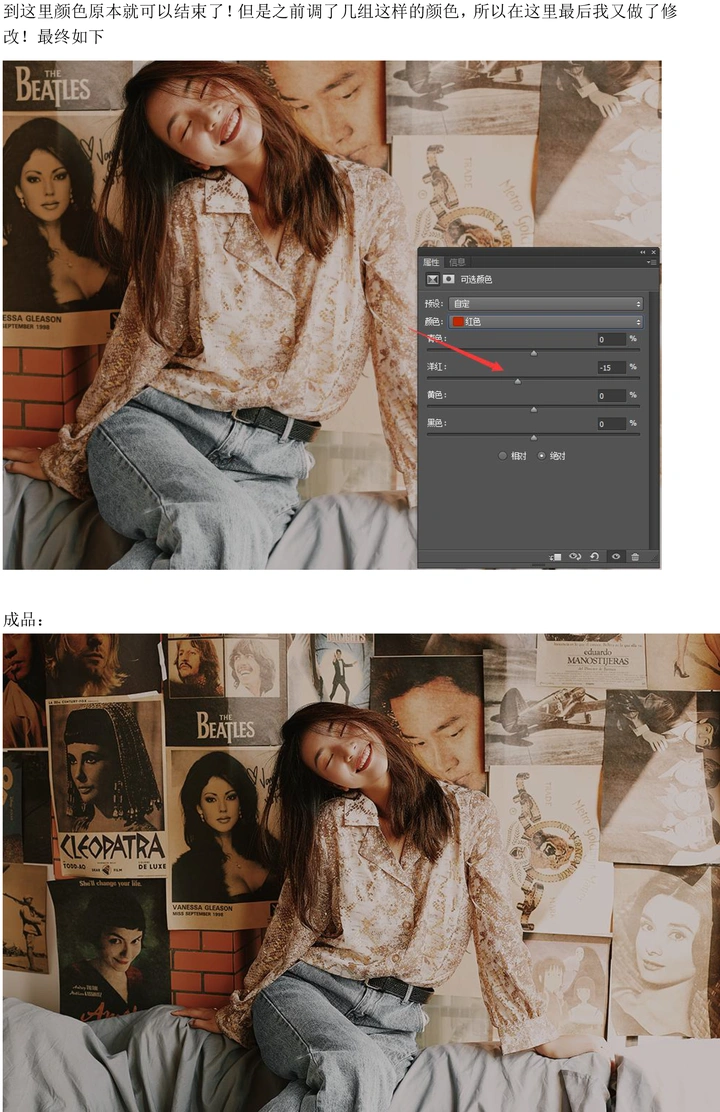Click the 成品 finished image
Viewport: 720px width, 1112px height.
(x=361, y=872)
